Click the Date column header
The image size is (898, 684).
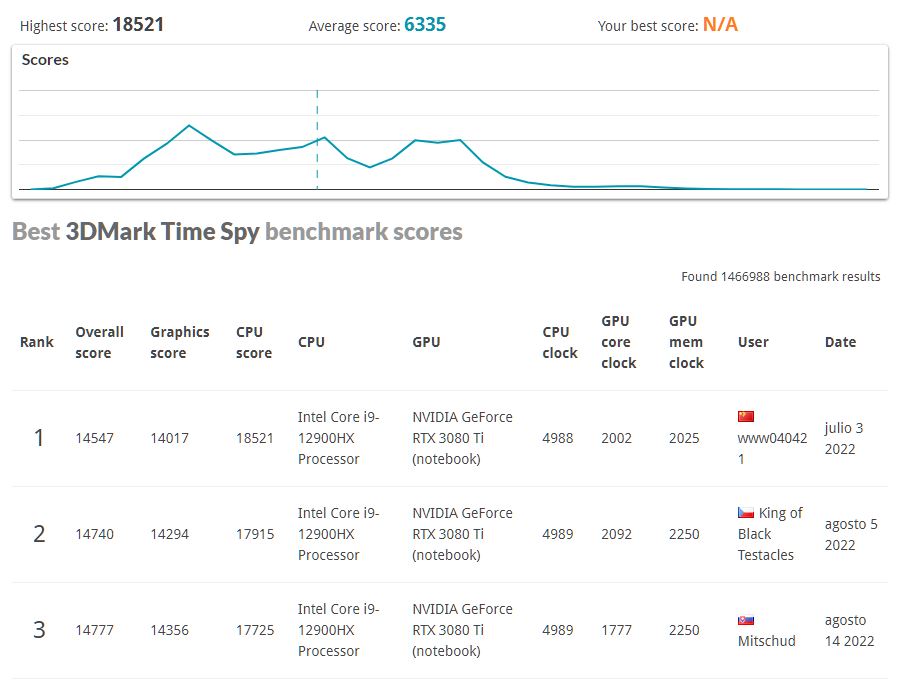(840, 342)
